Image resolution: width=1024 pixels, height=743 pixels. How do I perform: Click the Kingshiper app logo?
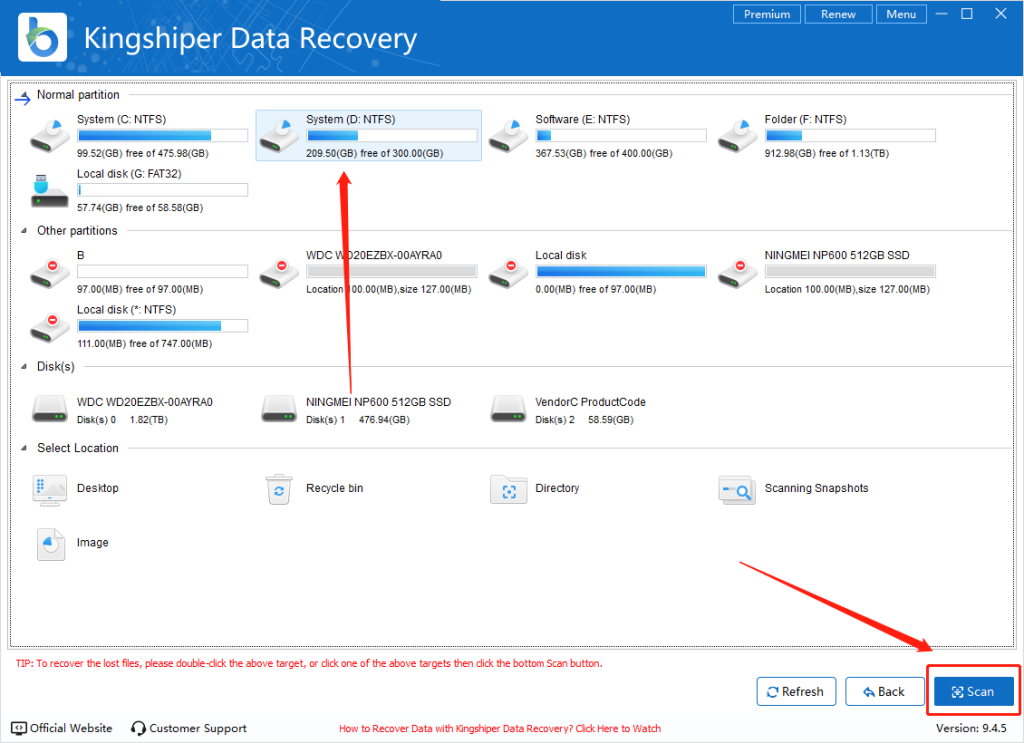coord(42,37)
